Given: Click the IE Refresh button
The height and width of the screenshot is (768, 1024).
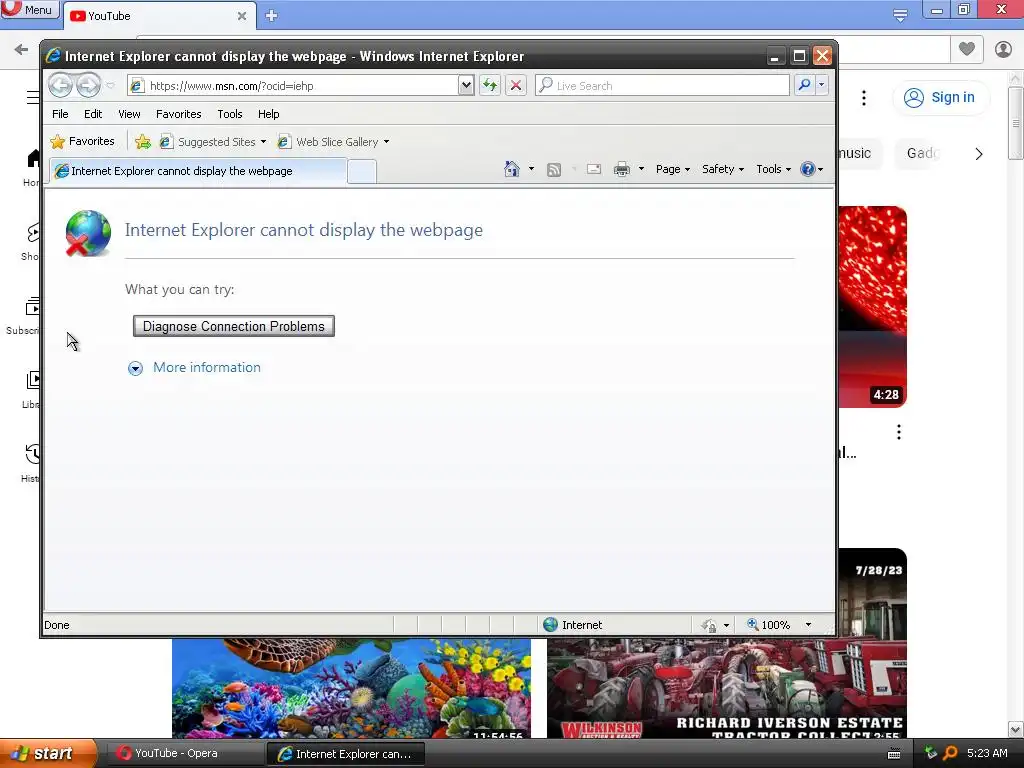Looking at the screenshot, I should tap(490, 85).
